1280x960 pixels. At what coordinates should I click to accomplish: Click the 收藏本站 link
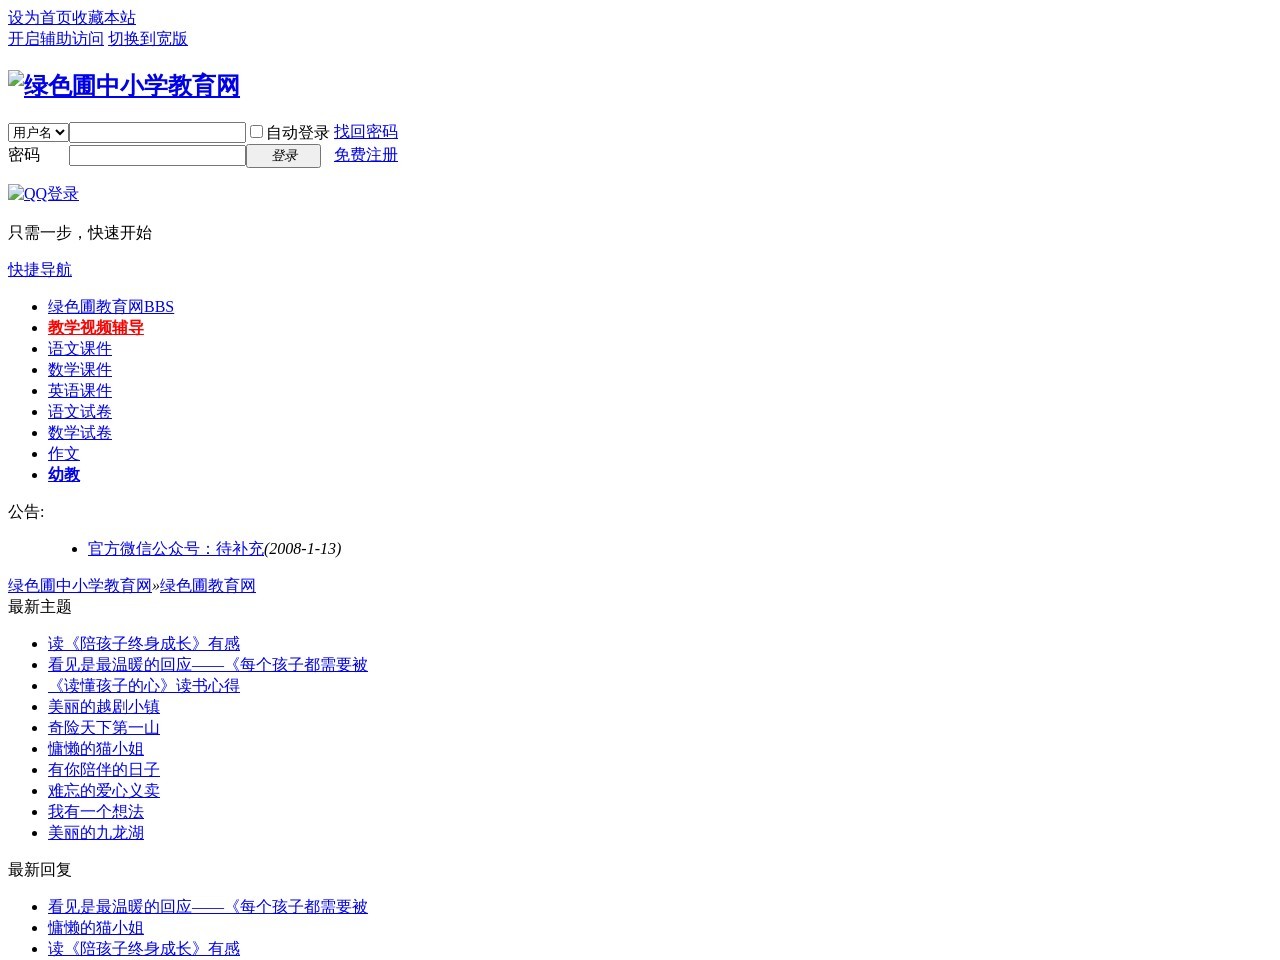(x=104, y=18)
